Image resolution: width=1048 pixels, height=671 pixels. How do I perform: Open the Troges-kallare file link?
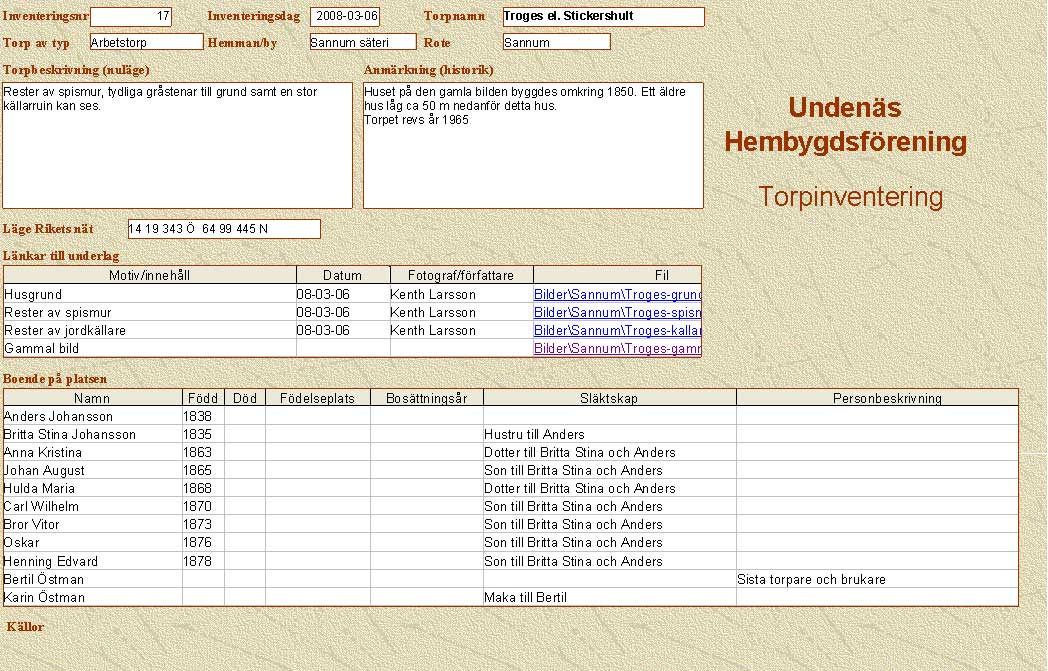[617, 331]
